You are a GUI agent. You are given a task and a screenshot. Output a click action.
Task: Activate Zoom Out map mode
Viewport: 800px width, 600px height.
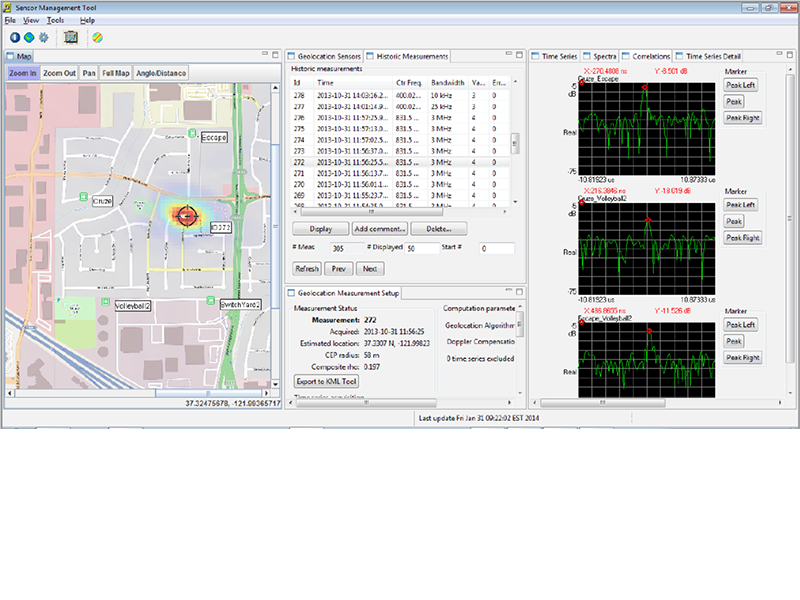[x=59, y=73]
